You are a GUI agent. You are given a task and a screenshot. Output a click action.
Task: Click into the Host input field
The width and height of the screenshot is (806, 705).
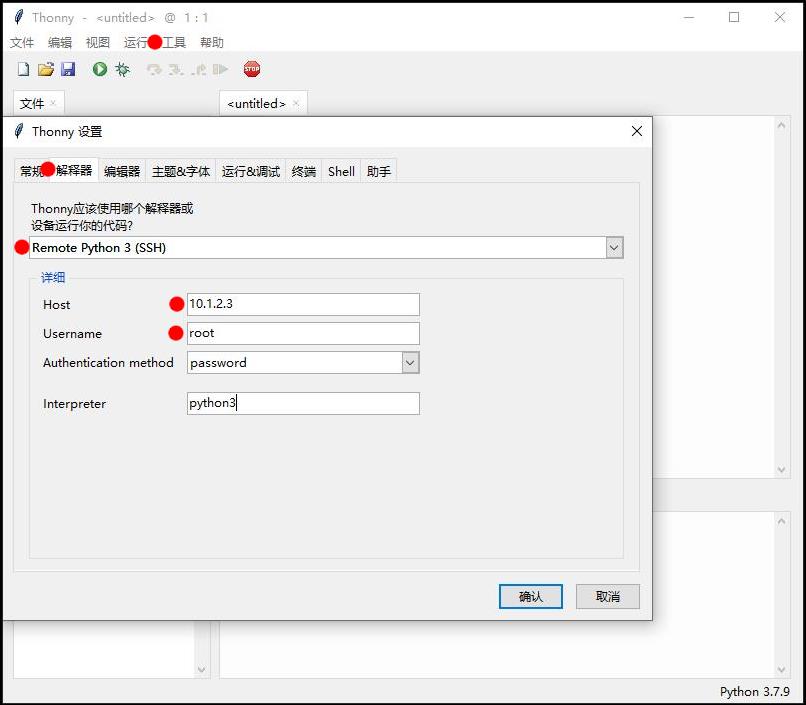tap(303, 304)
